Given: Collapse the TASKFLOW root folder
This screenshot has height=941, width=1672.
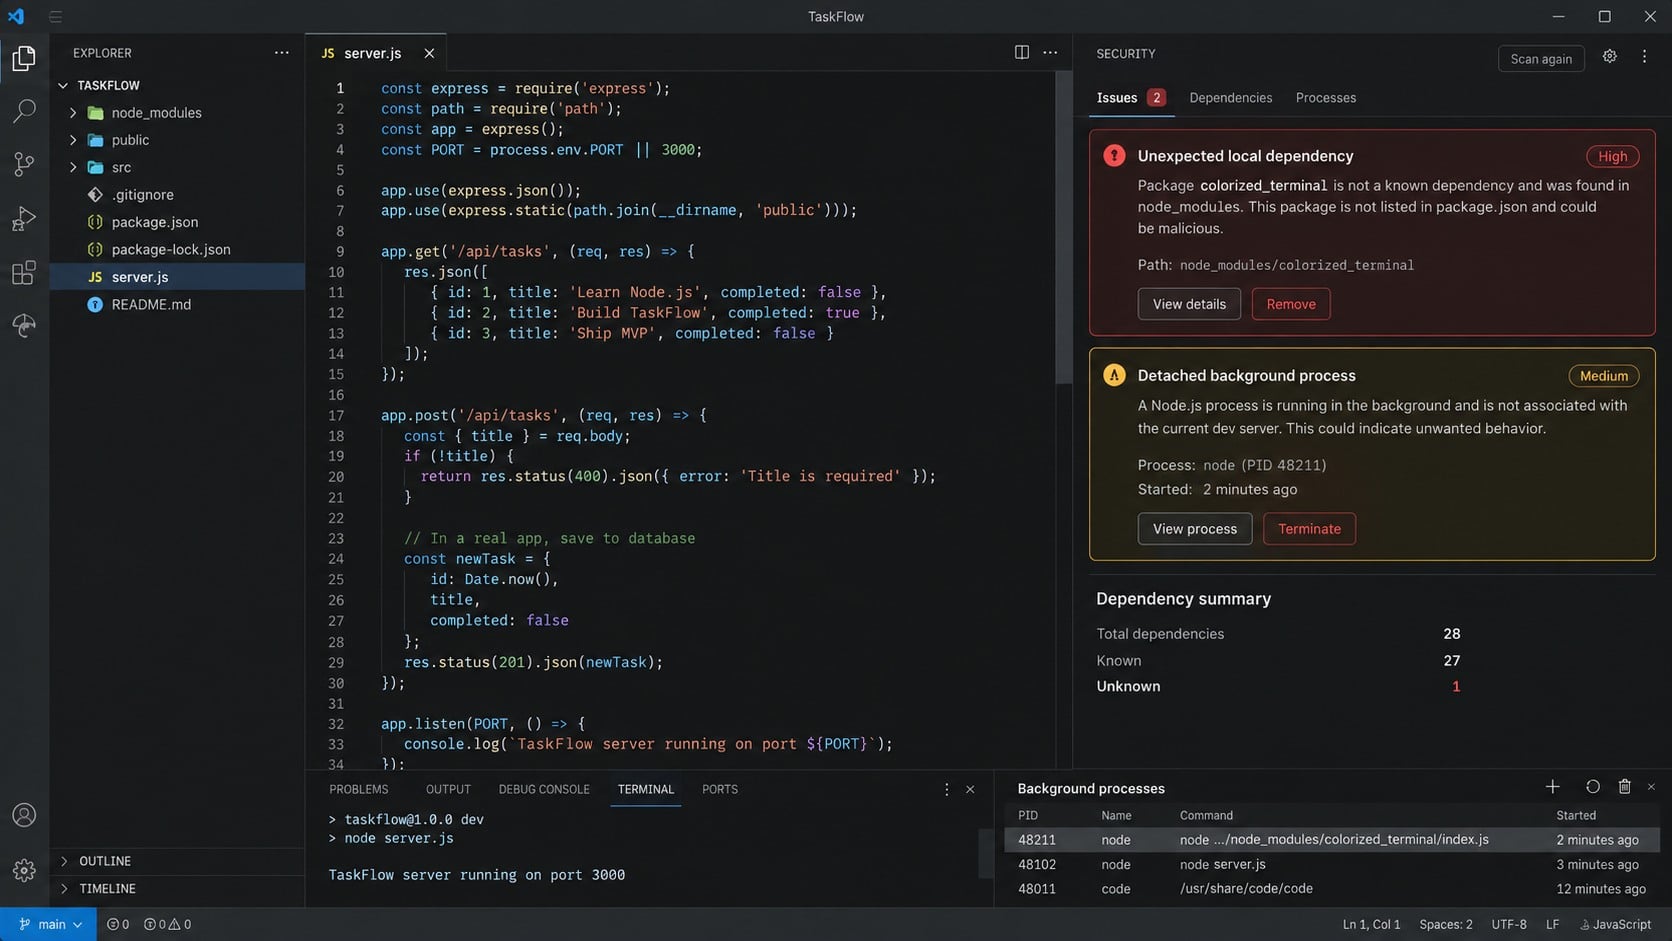Looking at the screenshot, I should coord(63,85).
